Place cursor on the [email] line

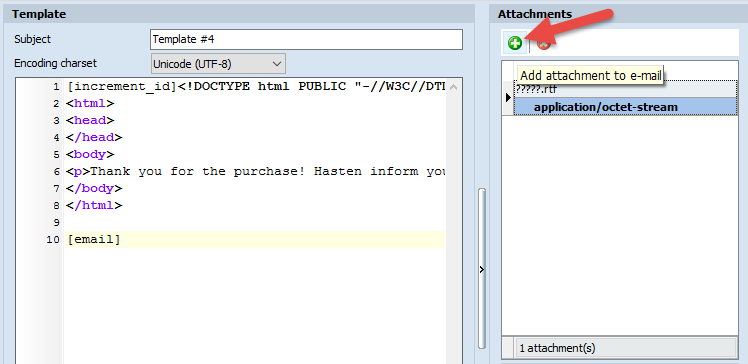pos(256,239)
